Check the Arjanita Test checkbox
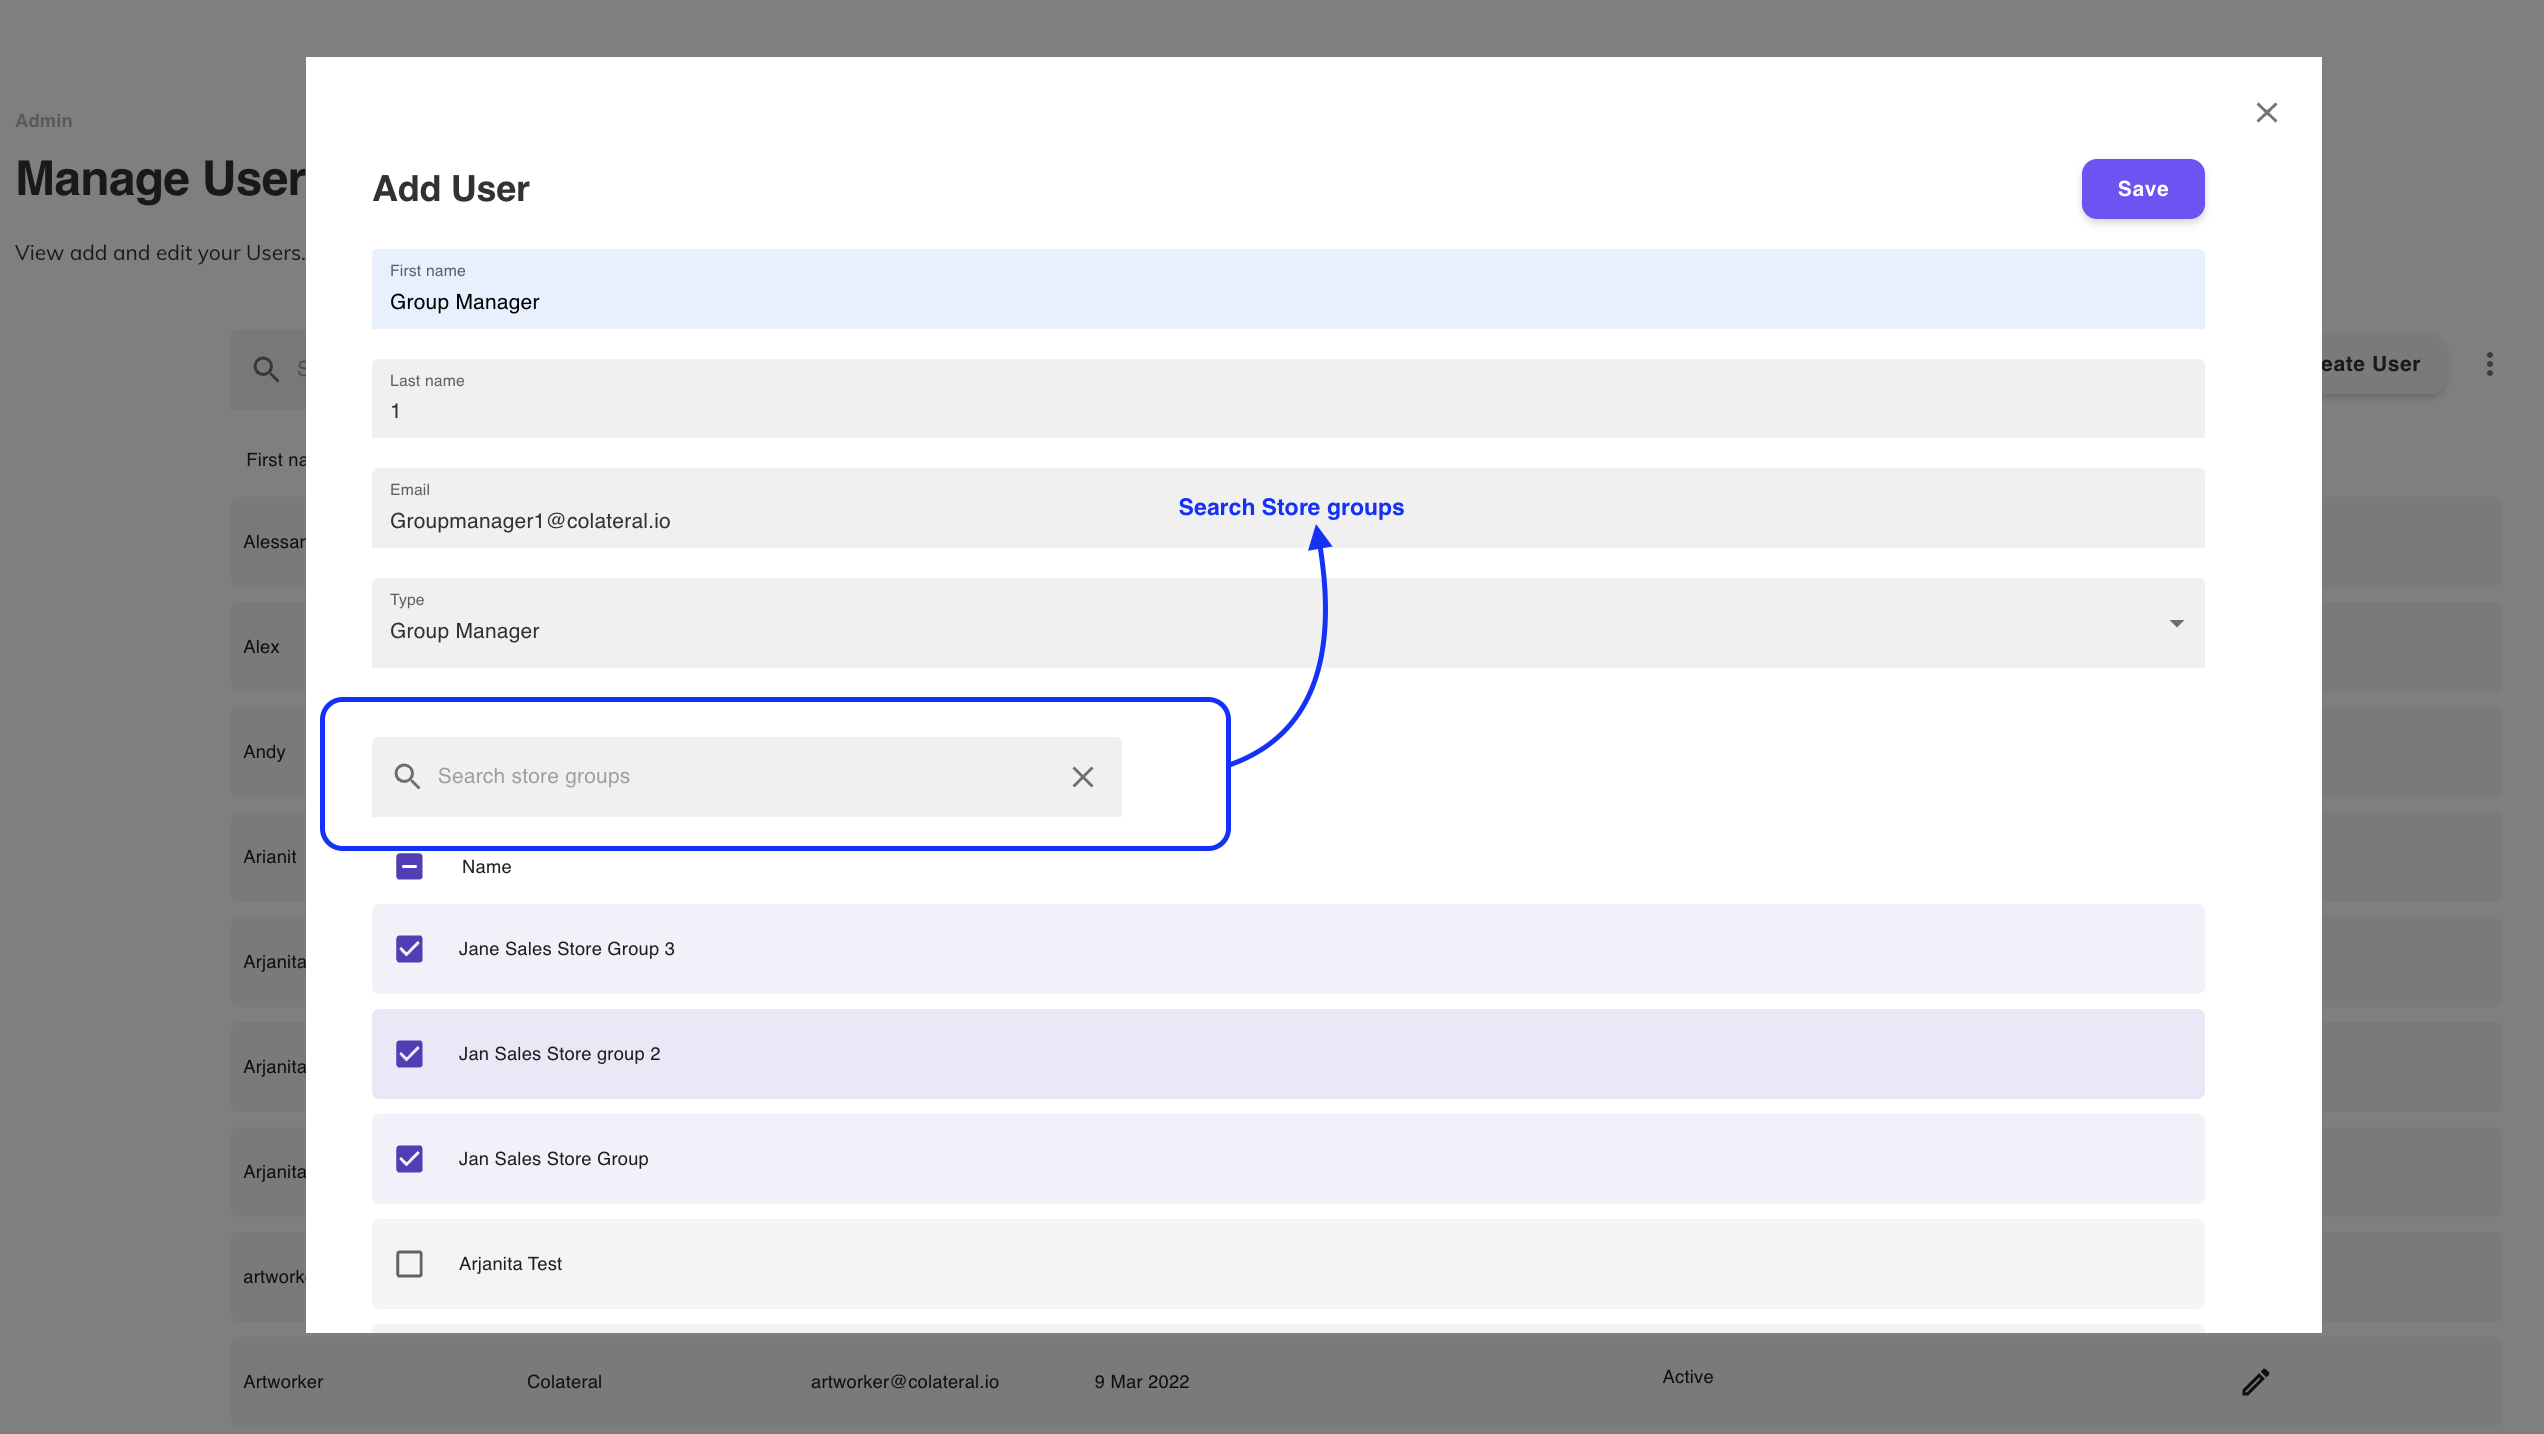 coord(409,1264)
